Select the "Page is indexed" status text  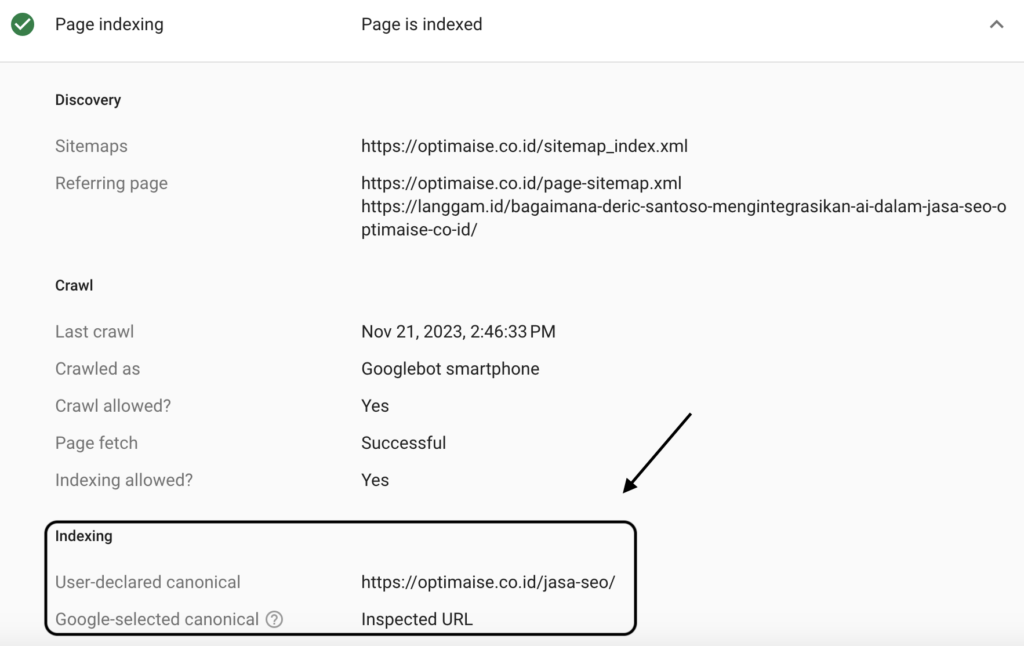click(421, 24)
